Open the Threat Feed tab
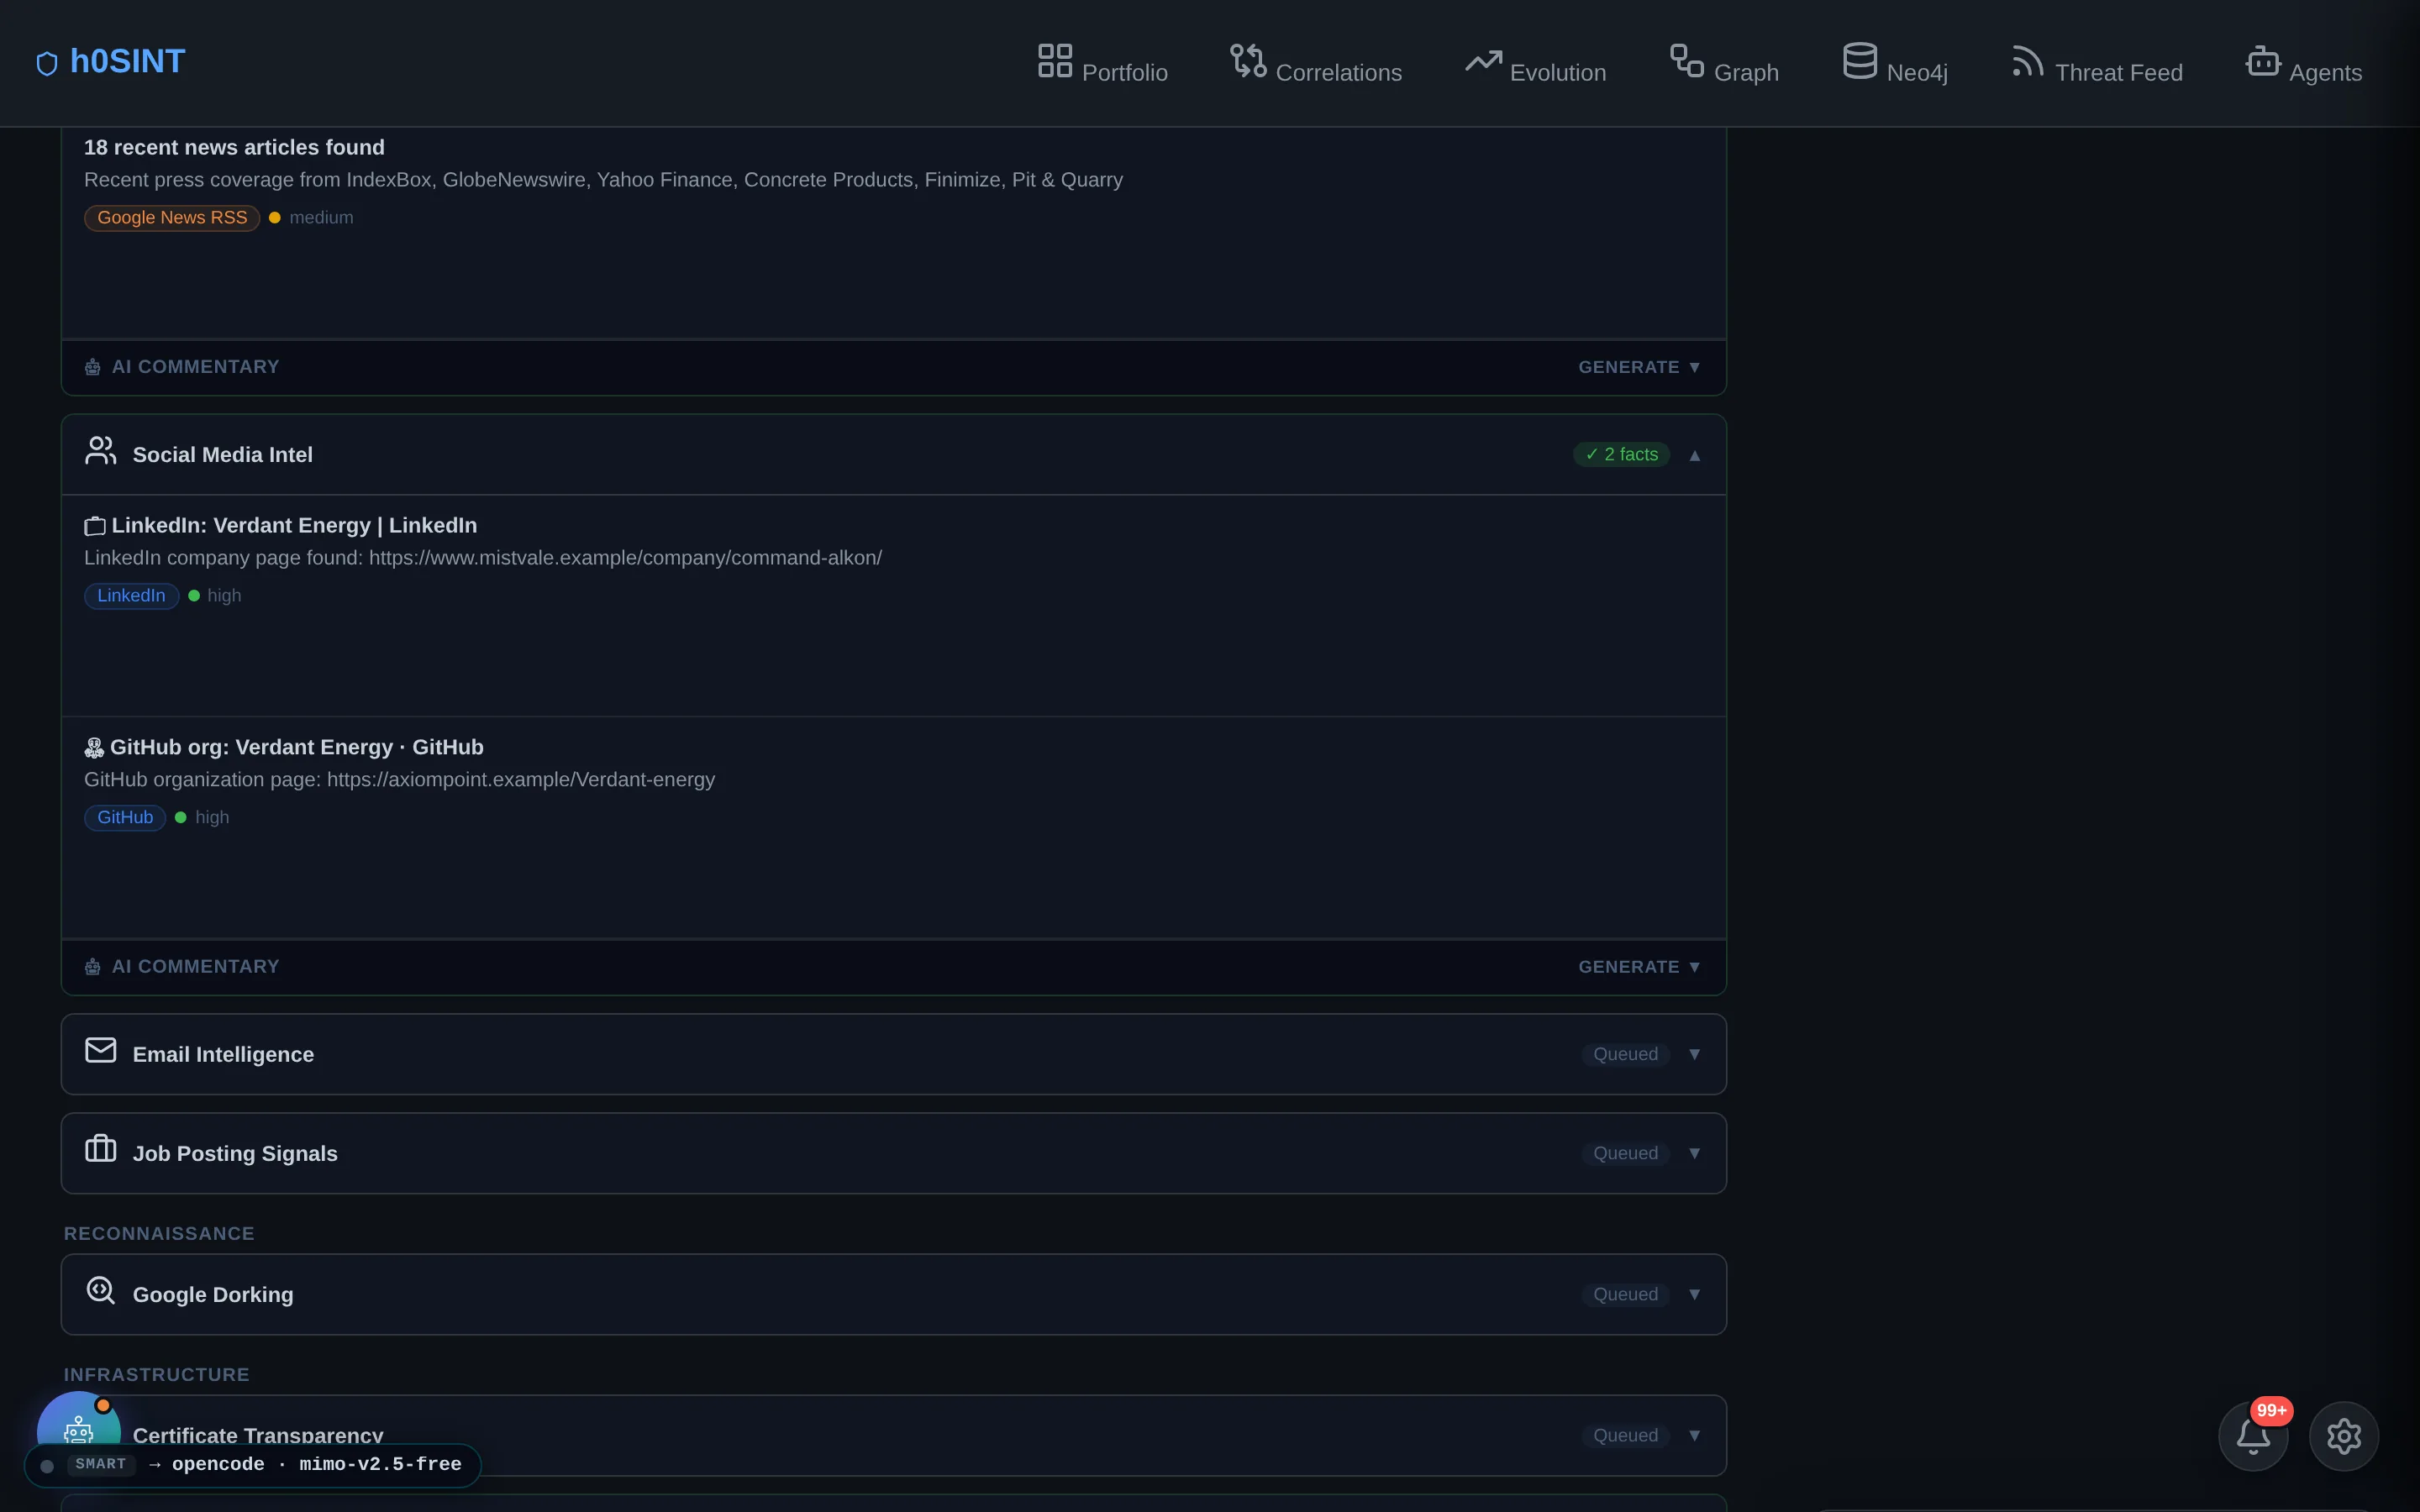This screenshot has width=2420, height=1512. click(x=2097, y=62)
